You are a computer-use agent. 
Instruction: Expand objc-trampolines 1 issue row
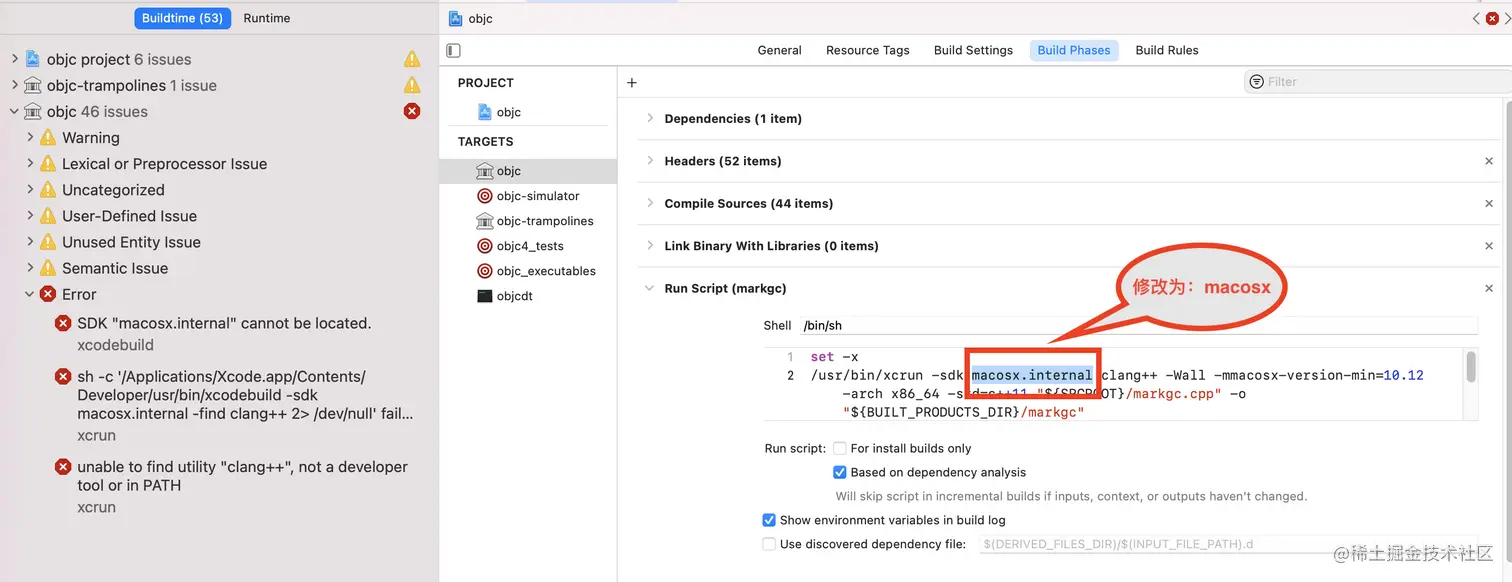point(15,85)
